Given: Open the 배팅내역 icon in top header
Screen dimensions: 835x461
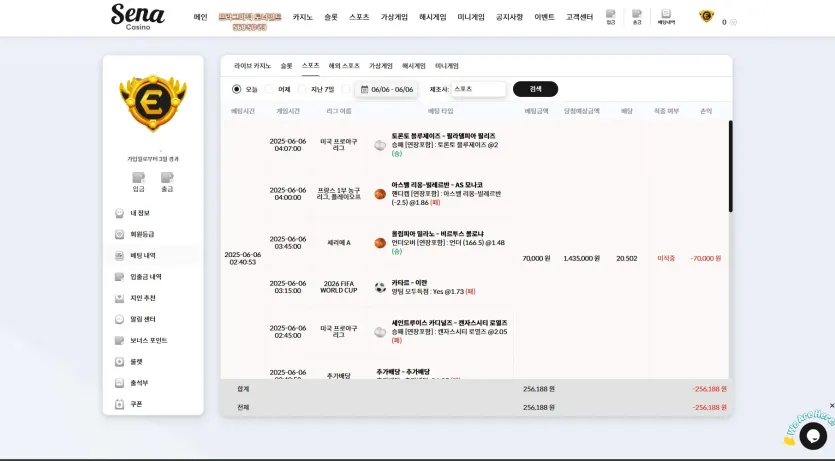Looking at the screenshot, I should tap(666, 17).
